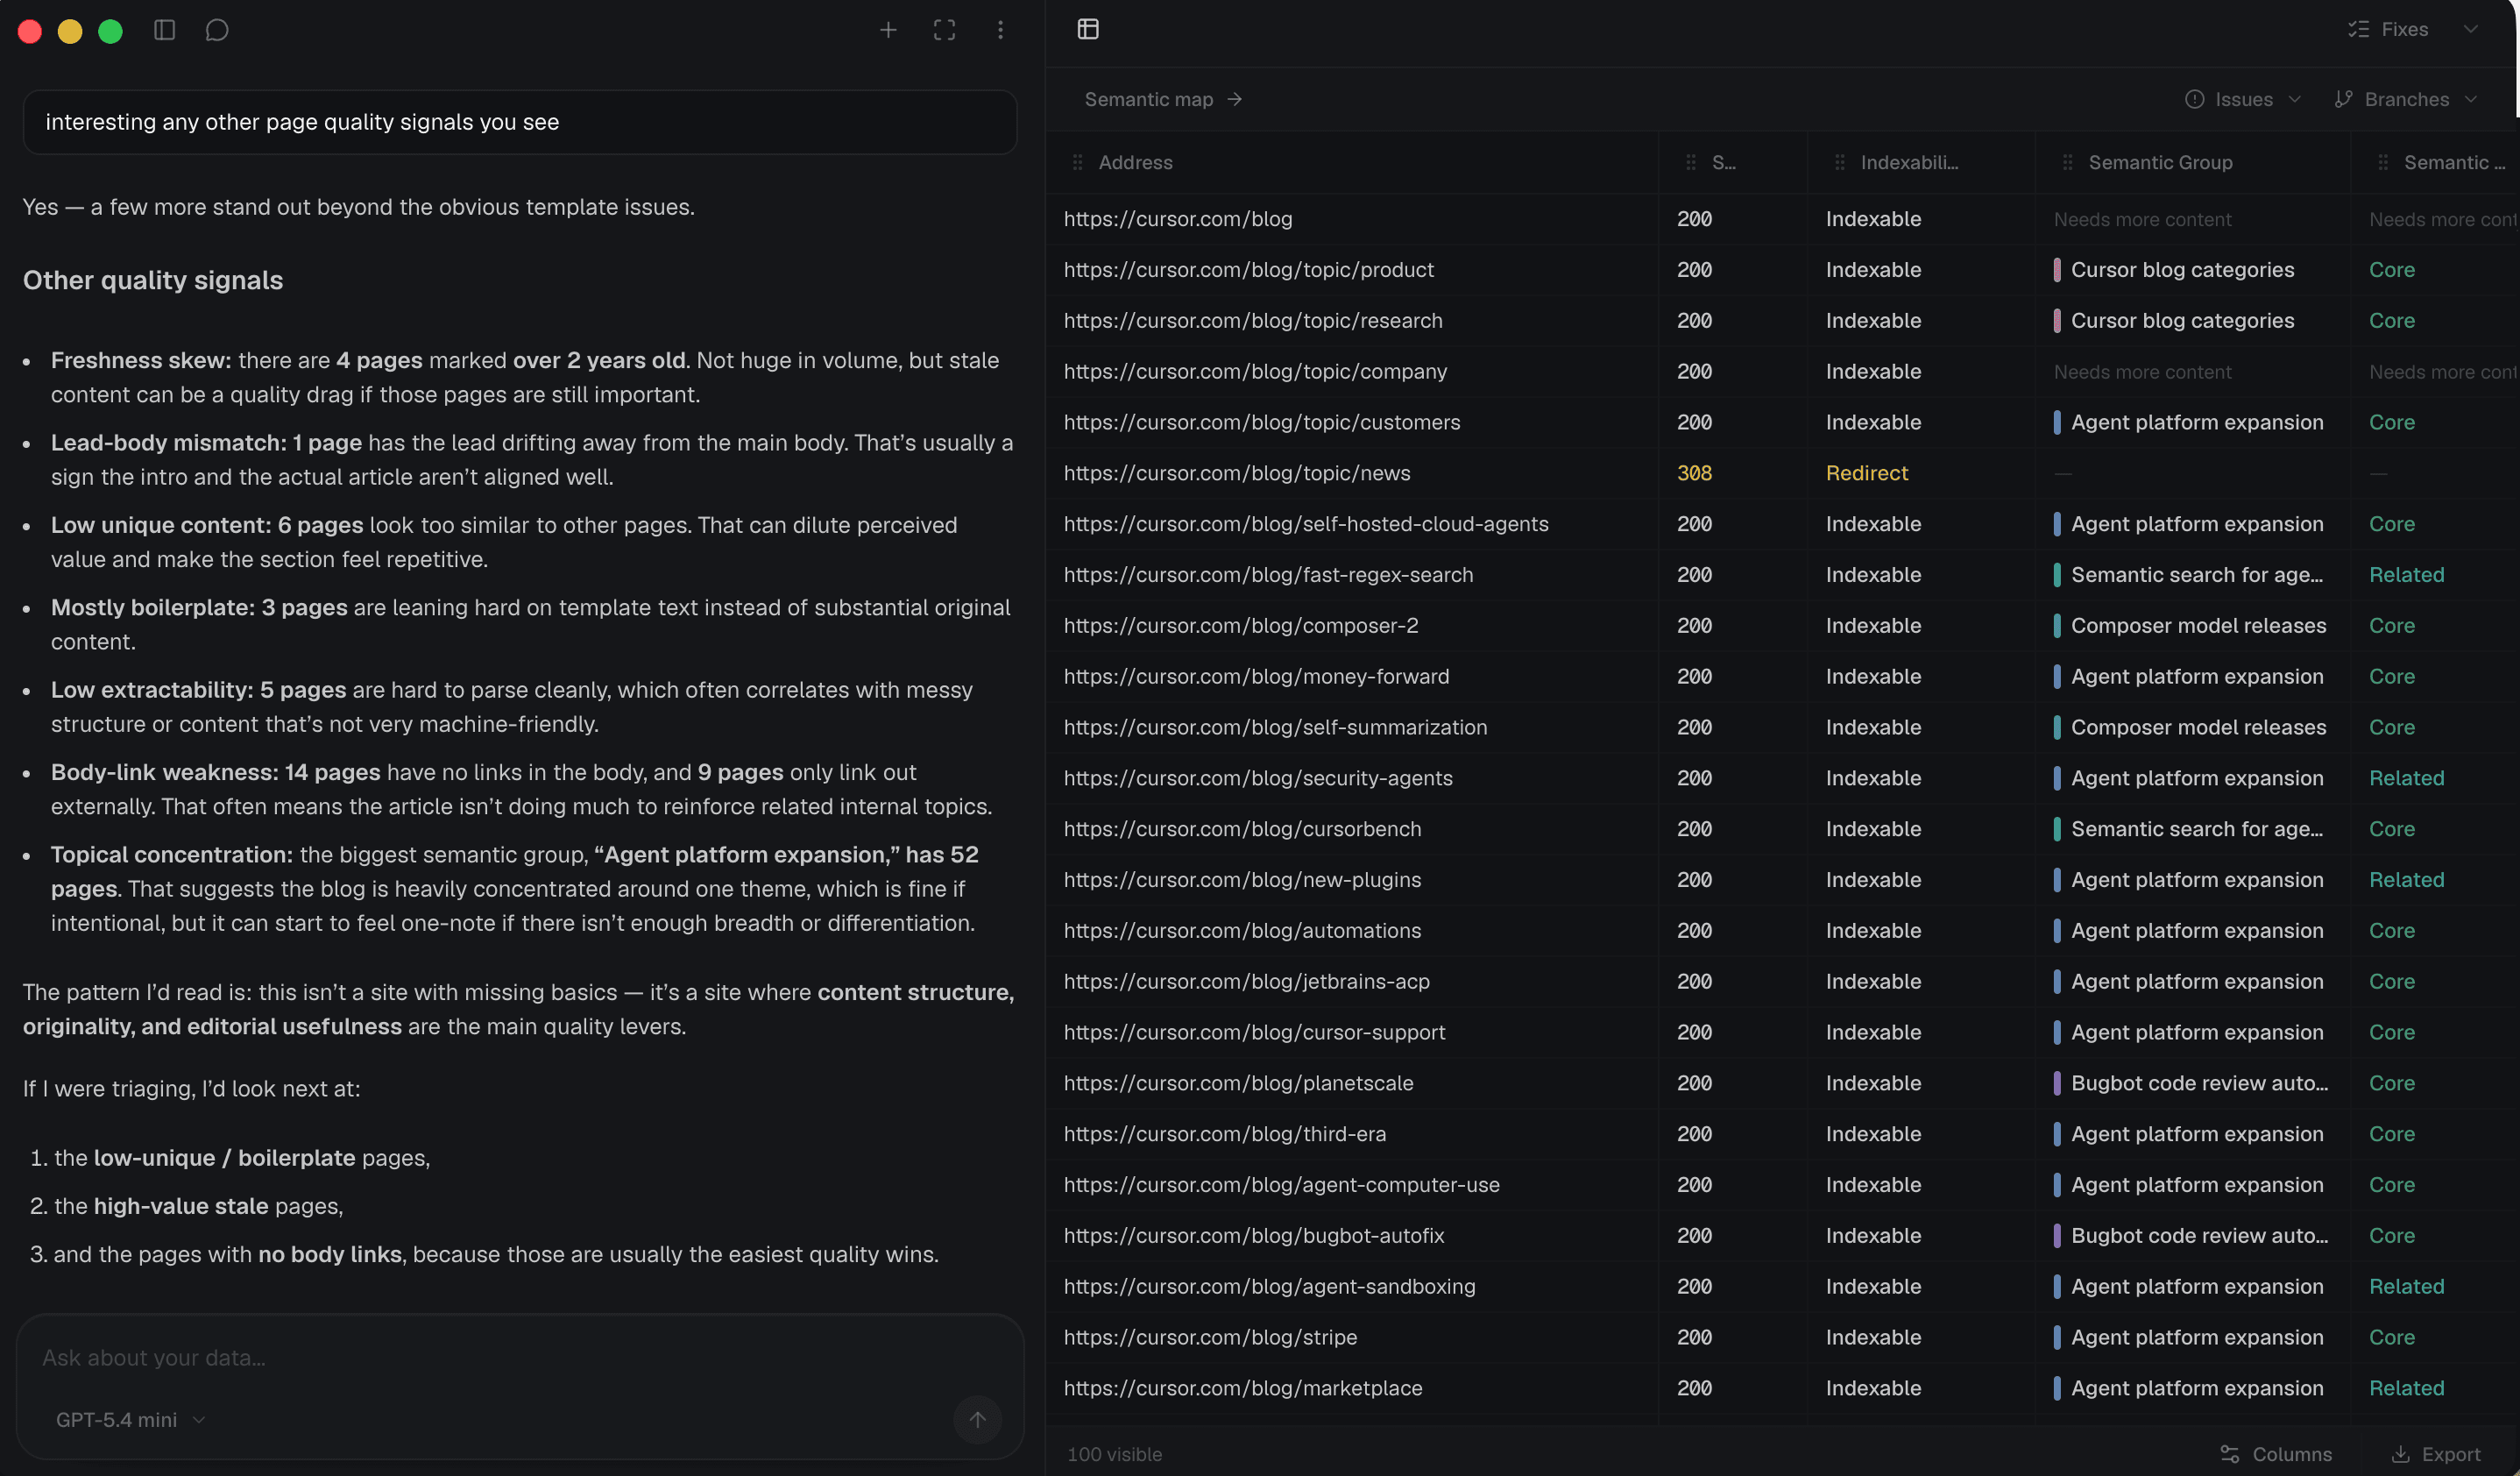This screenshot has width=2520, height=1476.
Task: Click Related label in fast-regex-search row
Action: [2406, 575]
